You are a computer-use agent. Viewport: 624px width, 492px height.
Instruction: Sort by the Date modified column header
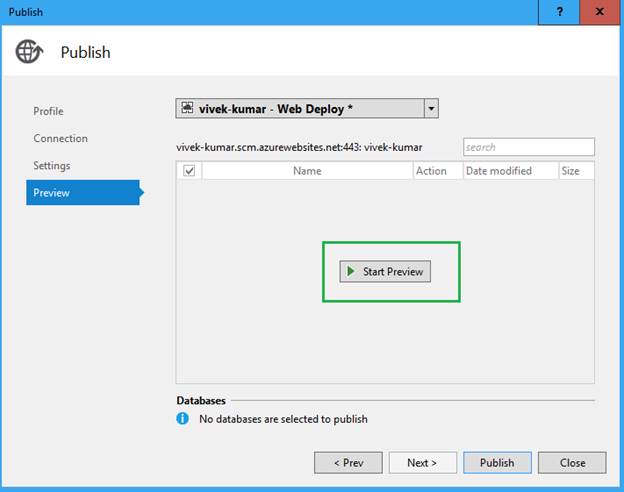(x=511, y=171)
